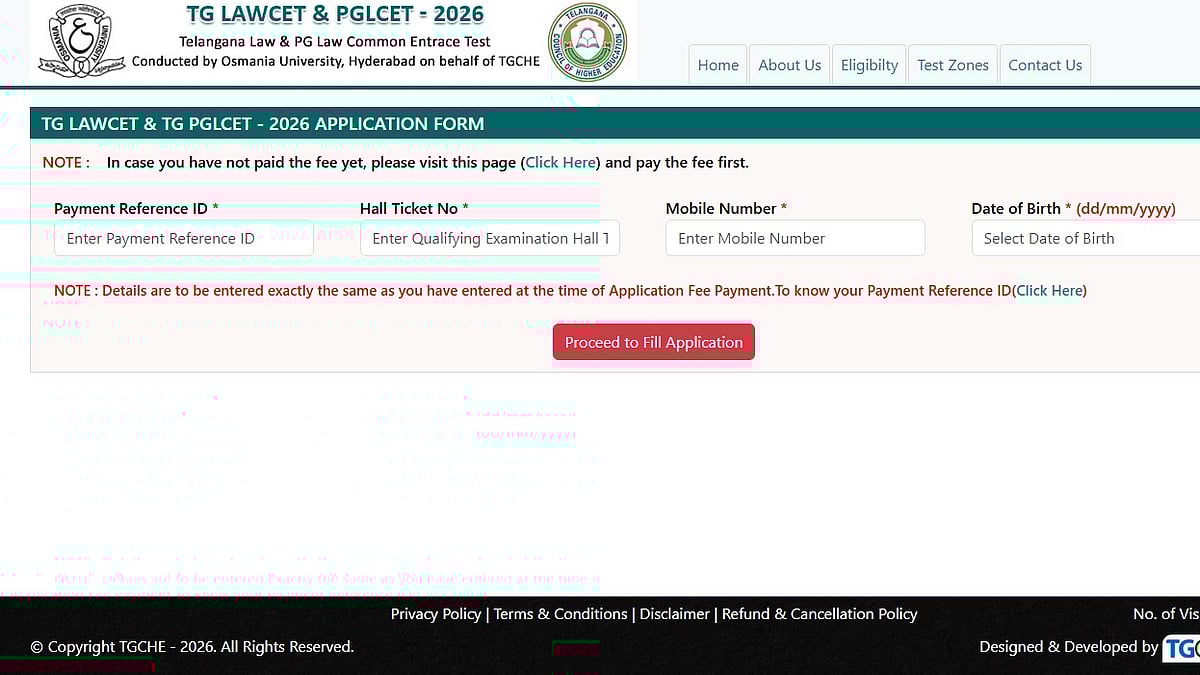Image resolution: width=1200 pixels, height=675 pixels.
Task: View Terms & Conditions
Action: click(560, 614)
